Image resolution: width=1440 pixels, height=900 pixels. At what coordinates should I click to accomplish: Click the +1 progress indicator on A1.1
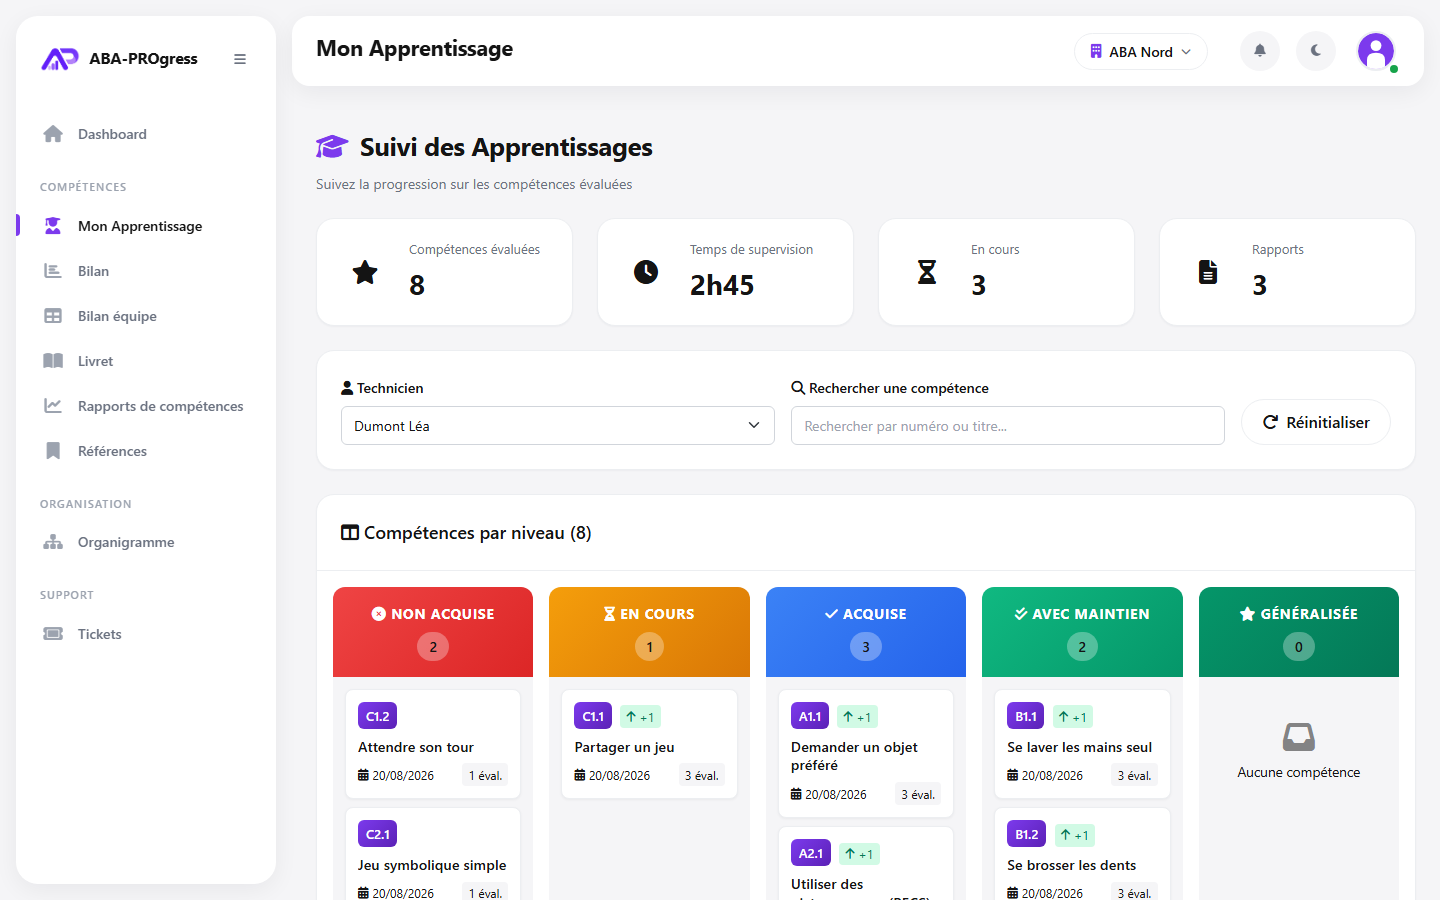point(857,717)
